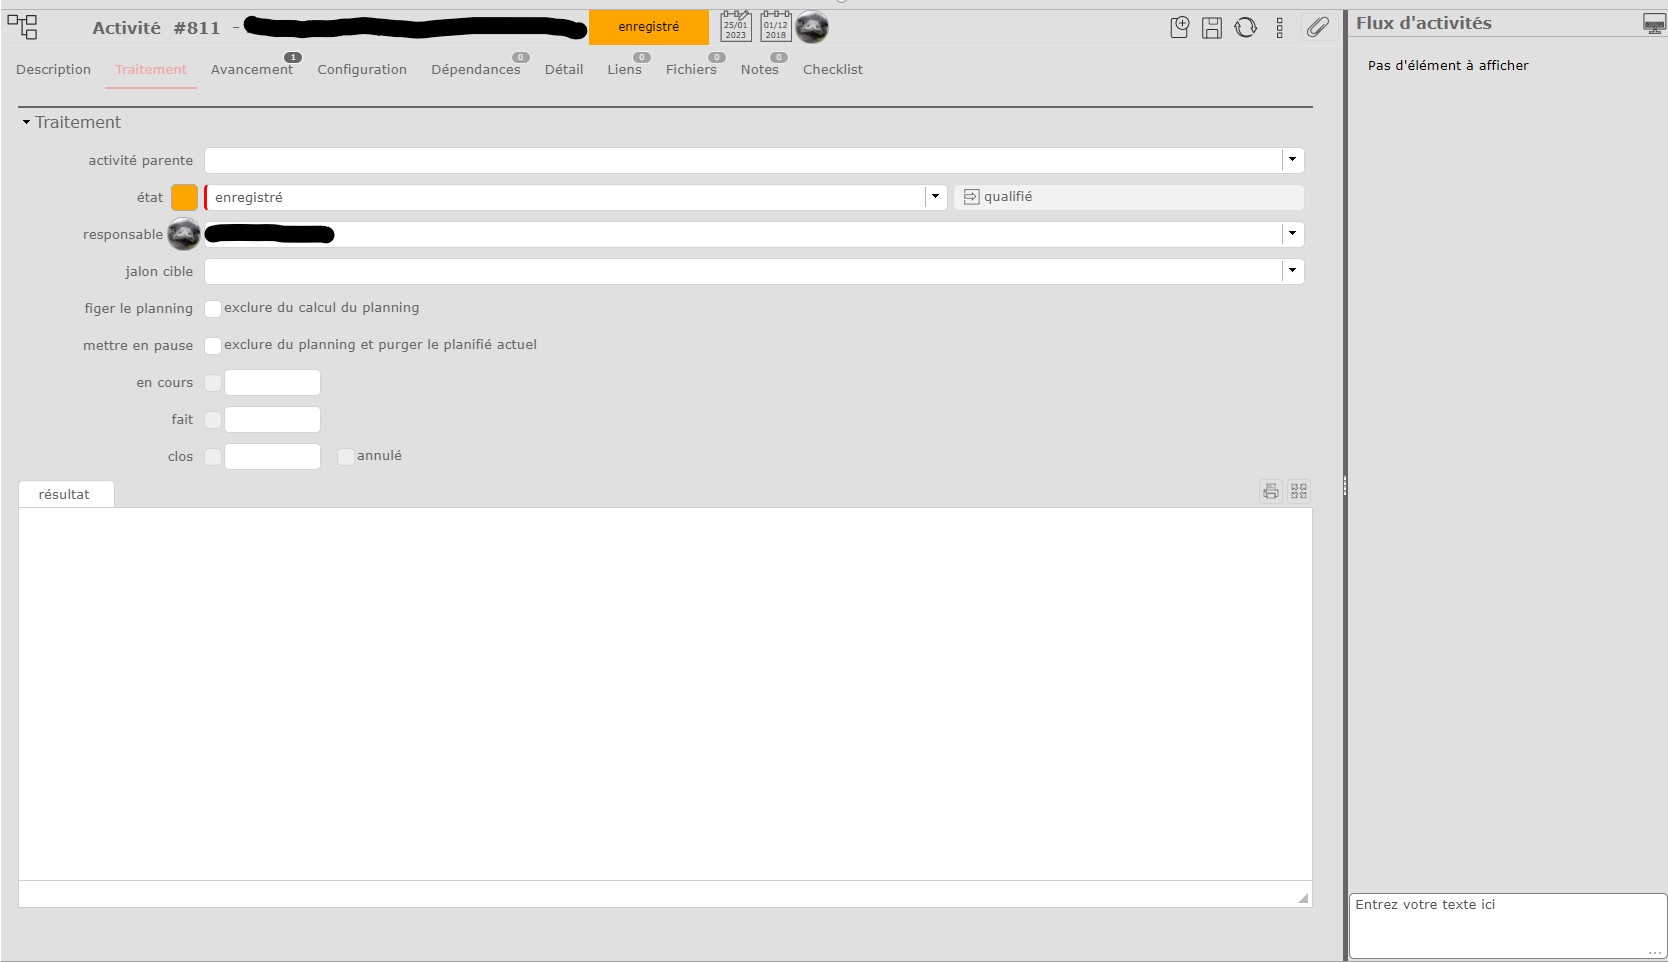Click the fait date field
The image size is (1668, 962).
pos(272,419)
